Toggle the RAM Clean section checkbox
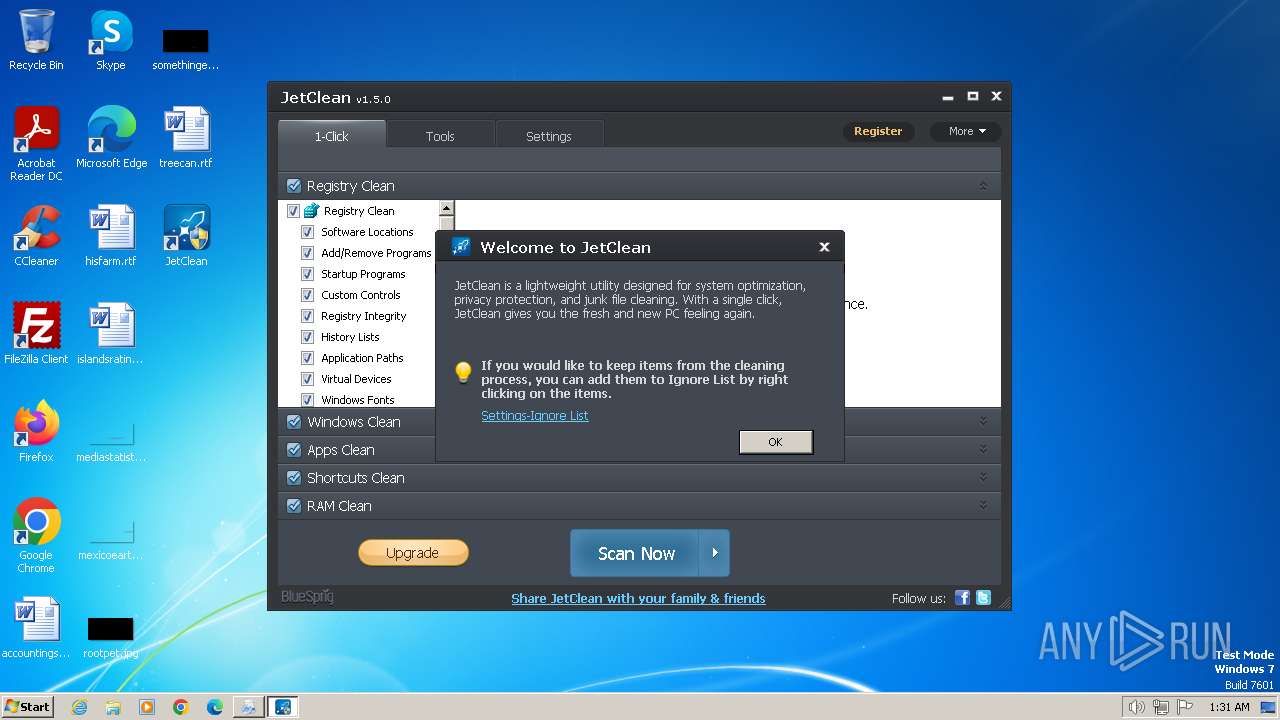 pyautogui.click(x=293, y=505)
